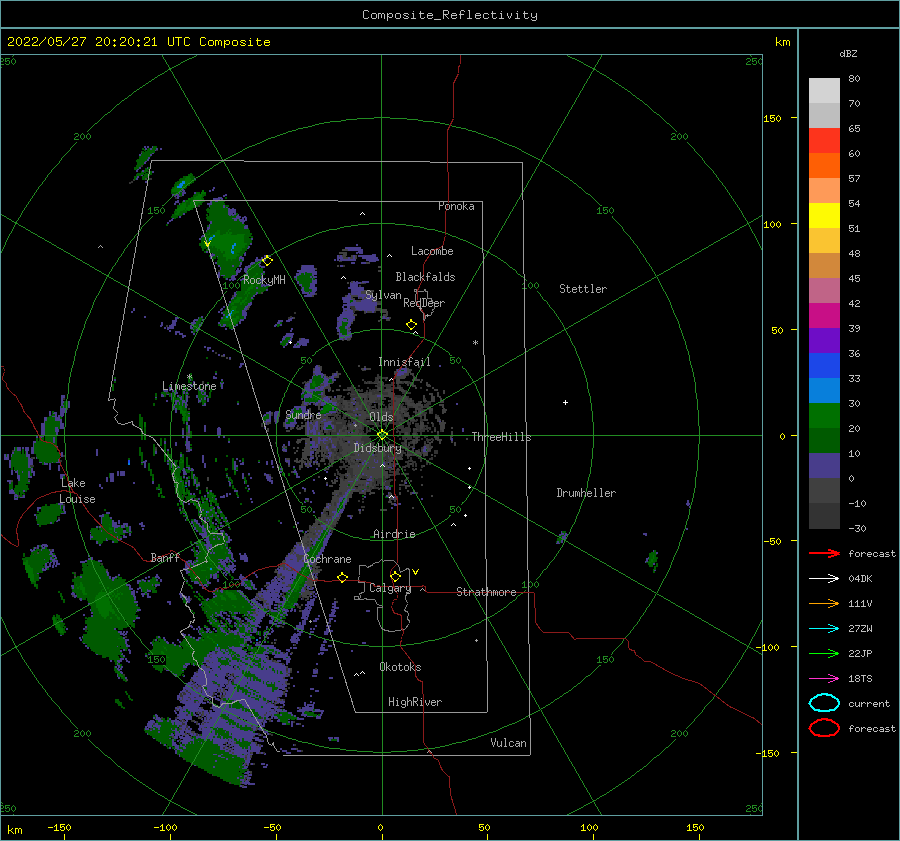Click the Stettler label
This screenshot has height=841, width=900.
(583, 289)
